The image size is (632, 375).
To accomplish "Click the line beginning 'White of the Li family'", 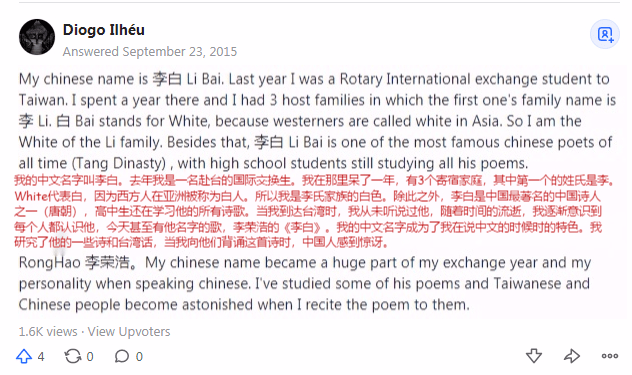I will [315, 142].
